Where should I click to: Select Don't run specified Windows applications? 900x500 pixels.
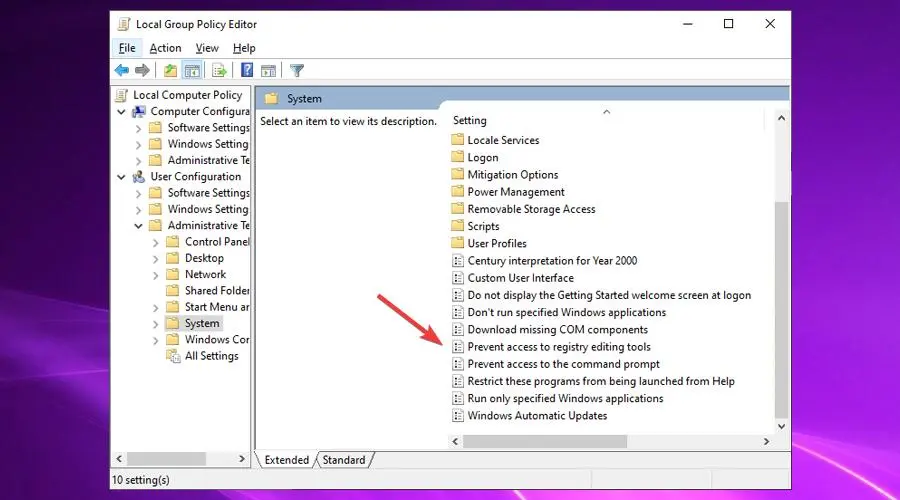click(567, 312)
